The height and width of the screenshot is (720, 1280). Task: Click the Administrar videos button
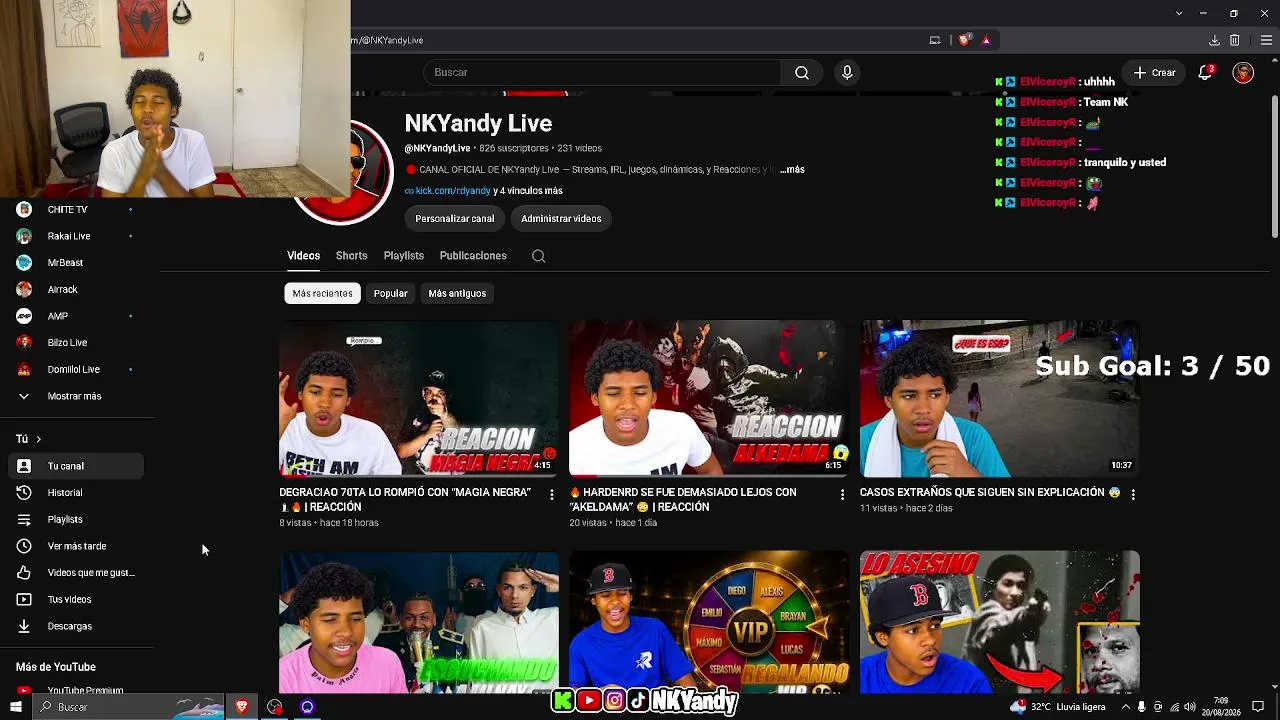click(x=561, y=219)
